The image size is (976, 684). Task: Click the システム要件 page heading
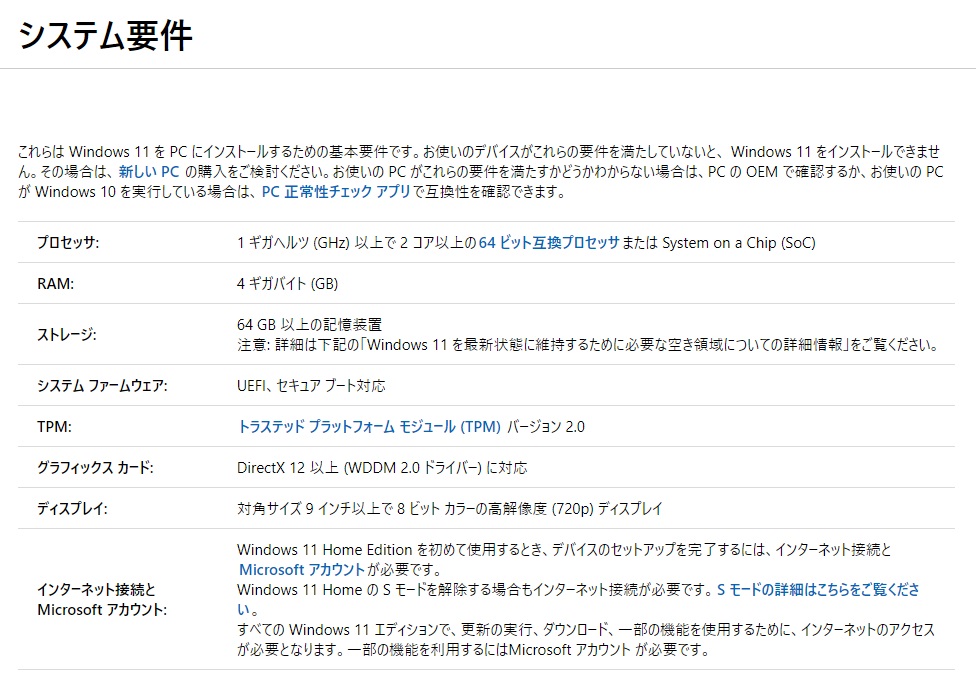(105, 35)
